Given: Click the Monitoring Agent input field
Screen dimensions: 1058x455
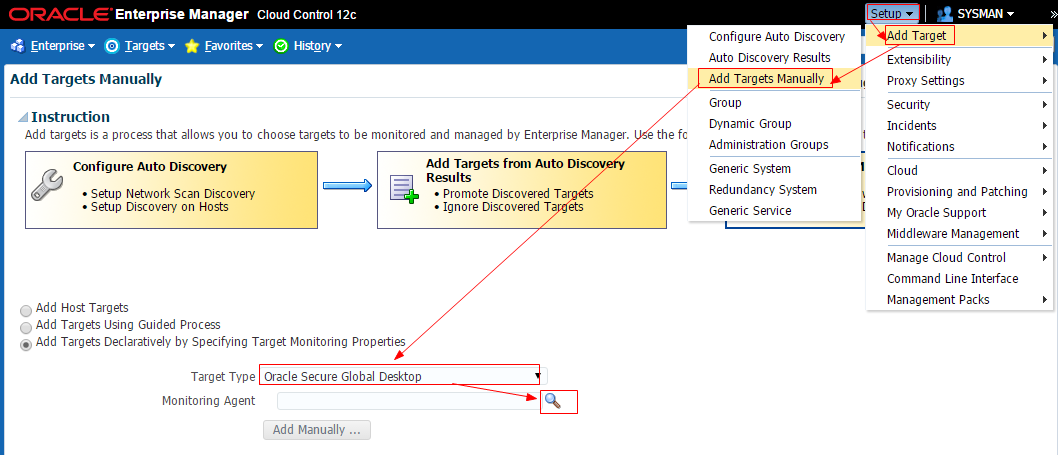Looking at the screenshot, I should coord(408,401).
